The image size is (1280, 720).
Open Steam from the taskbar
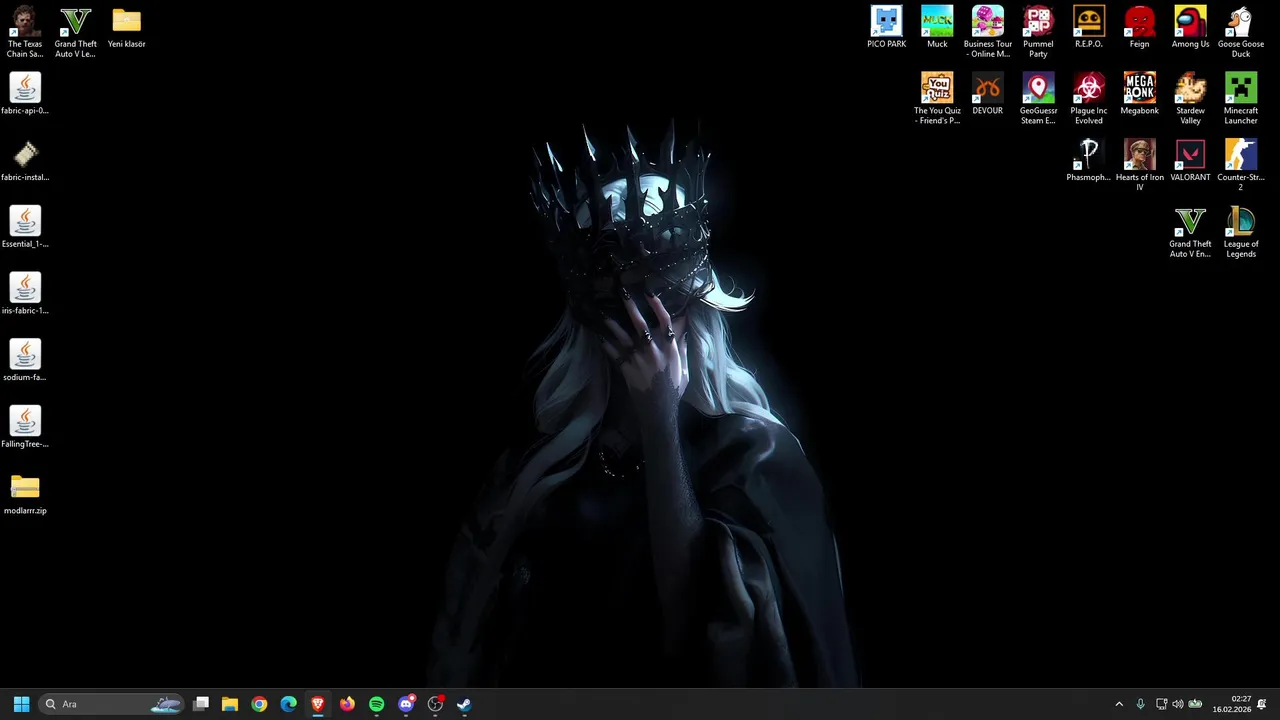click(x=465, y=704)
